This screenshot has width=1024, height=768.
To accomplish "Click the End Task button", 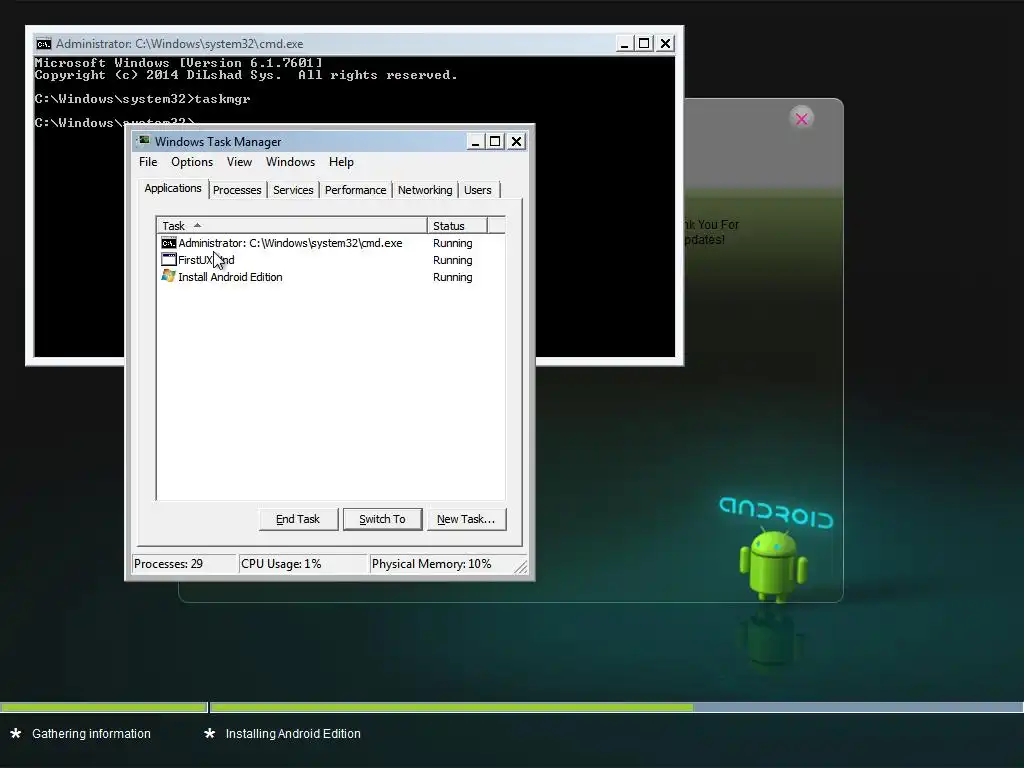I will [298, 519].
